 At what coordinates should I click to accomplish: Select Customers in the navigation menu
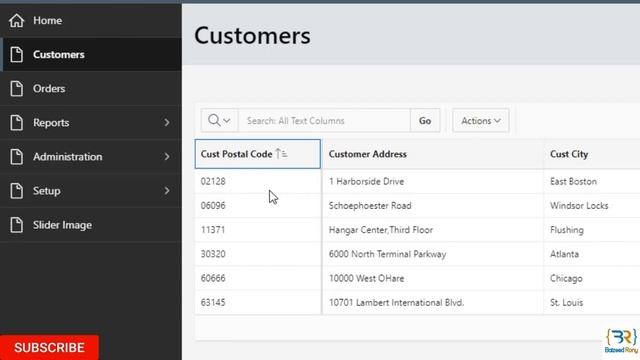tap(91, 54)
